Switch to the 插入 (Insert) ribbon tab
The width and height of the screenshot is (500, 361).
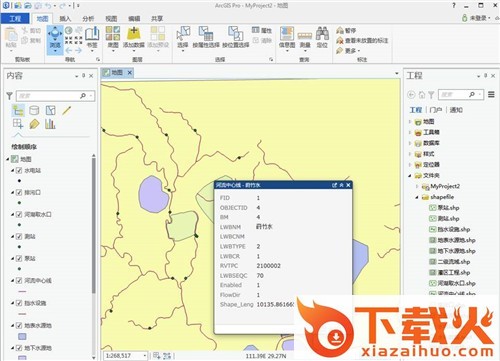click(65, 19)
